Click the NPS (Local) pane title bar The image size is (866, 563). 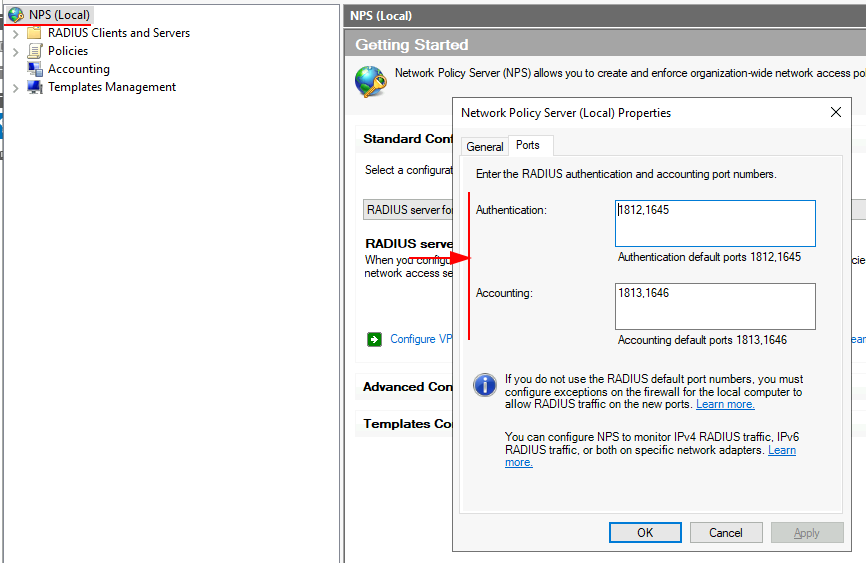[x=605, y=15]
